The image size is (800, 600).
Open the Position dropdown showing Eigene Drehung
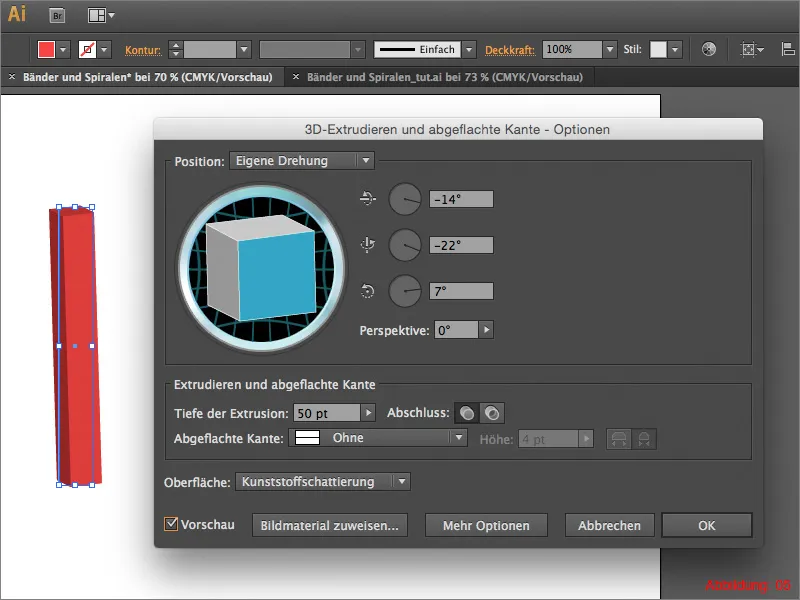[x=300, y=158]
